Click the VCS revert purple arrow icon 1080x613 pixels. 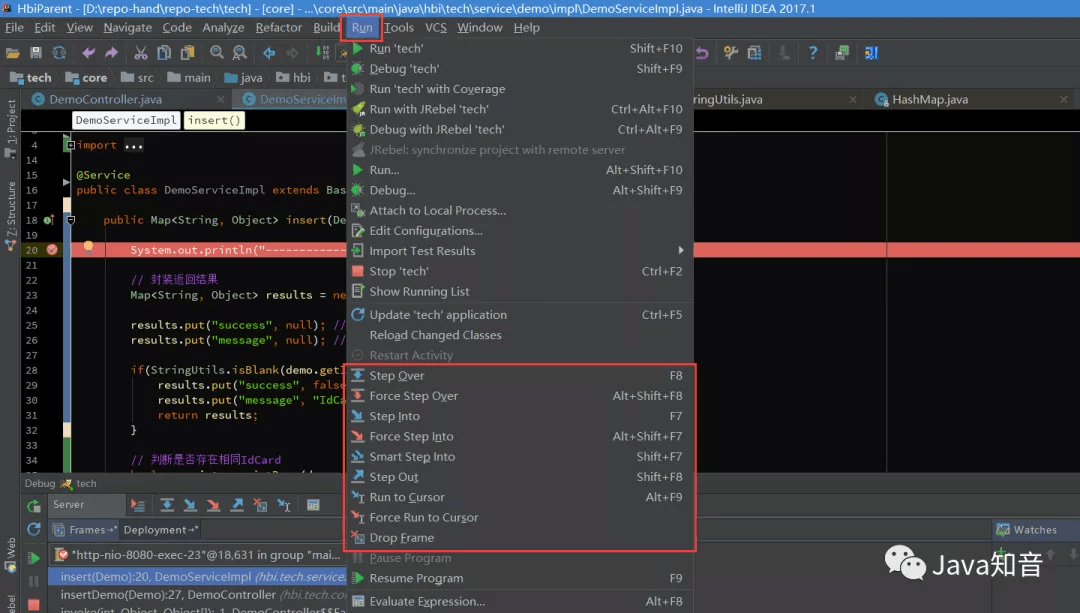(x=702, y=53)
